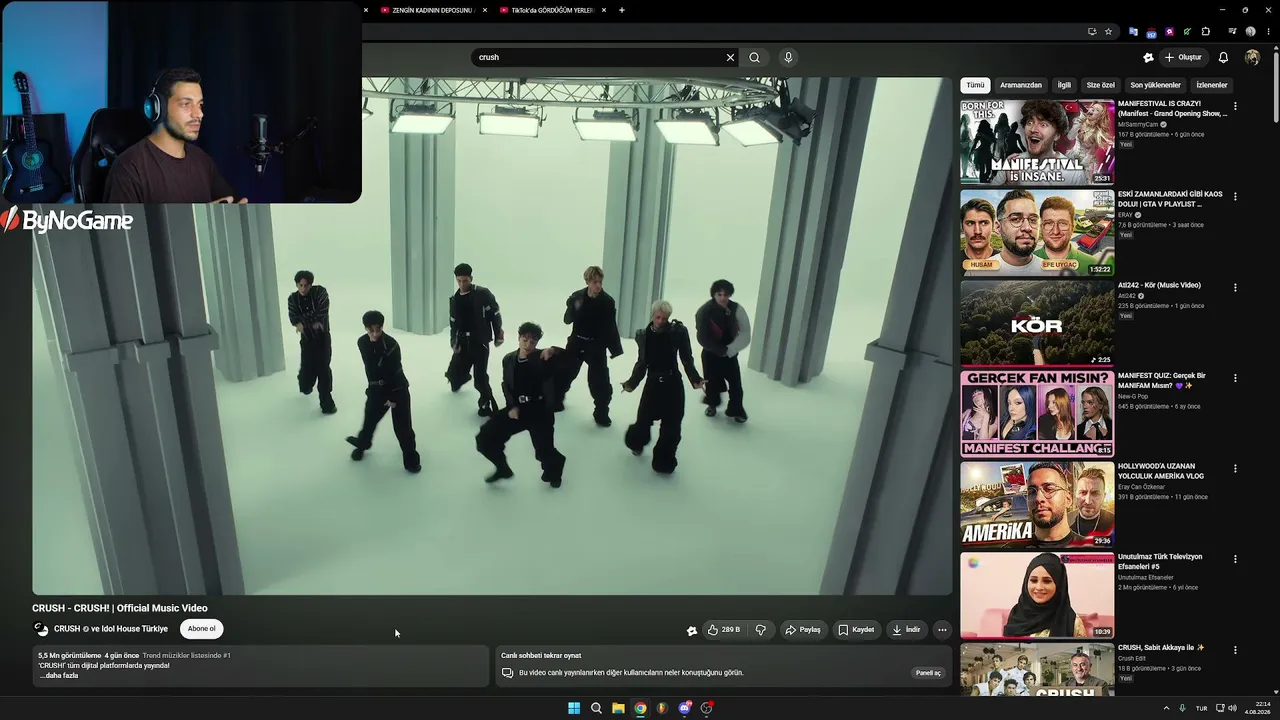Save video with 'Kaydet' button
This screenshot has height=720, width=1280.
[856, 630]
